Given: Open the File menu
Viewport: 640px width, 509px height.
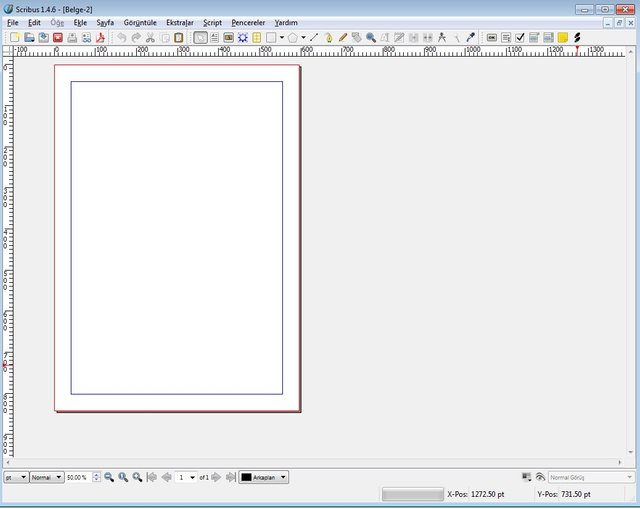Looking at the screenshot, I should [x=13, y=23].
